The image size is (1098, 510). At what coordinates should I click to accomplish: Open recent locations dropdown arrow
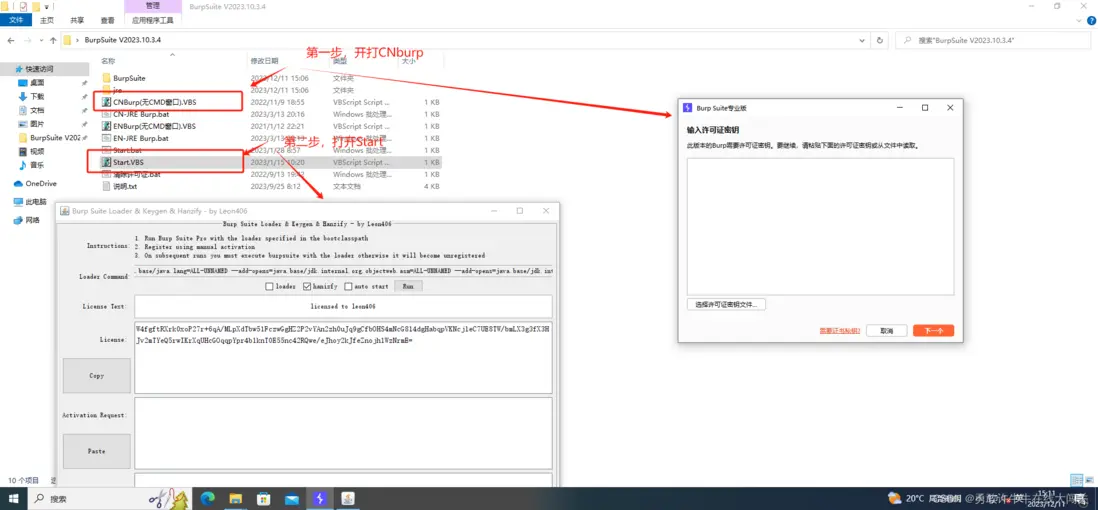pyautogui.click(x=39, y=40)
